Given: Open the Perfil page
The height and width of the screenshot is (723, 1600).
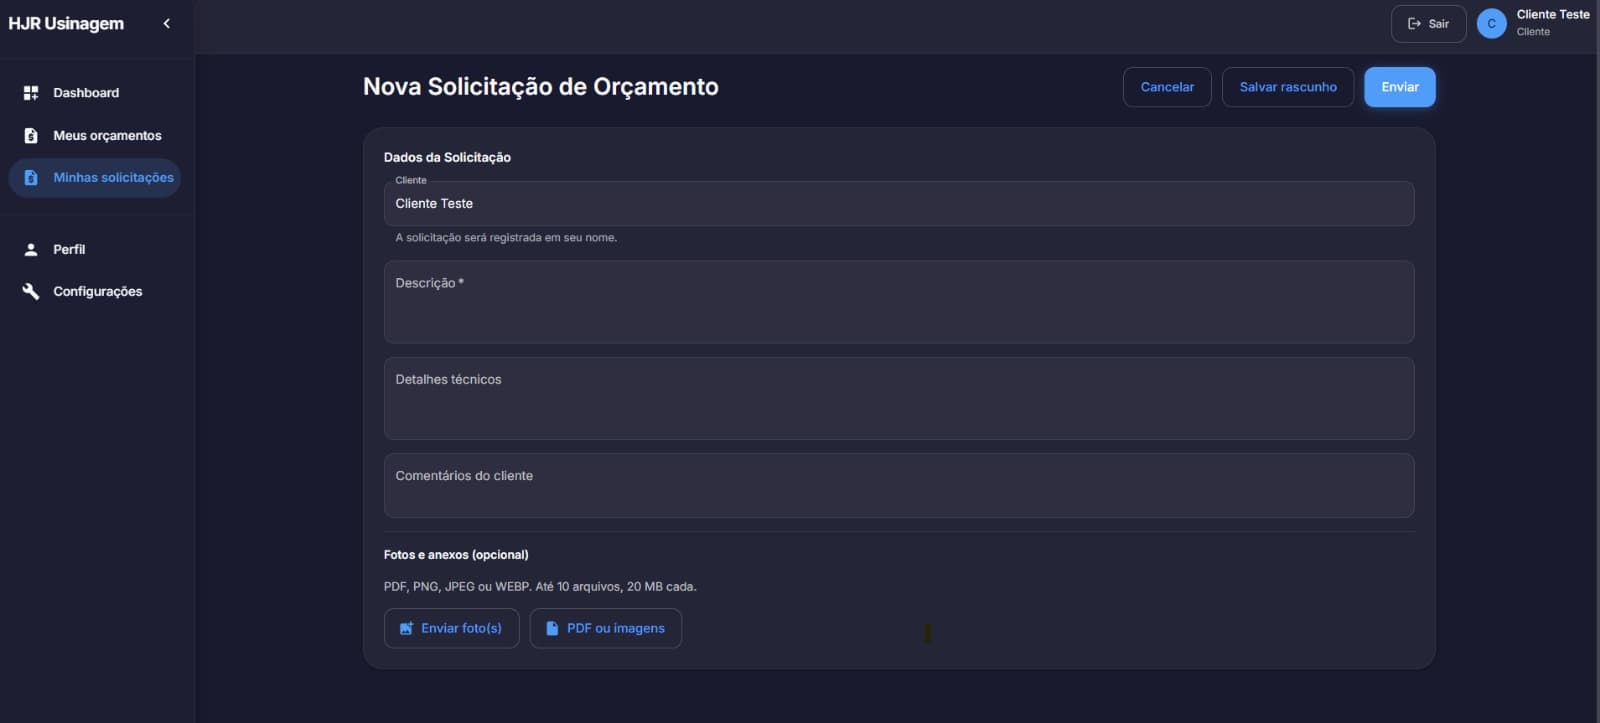Looking at the screenshot, I should coord(95,250).
